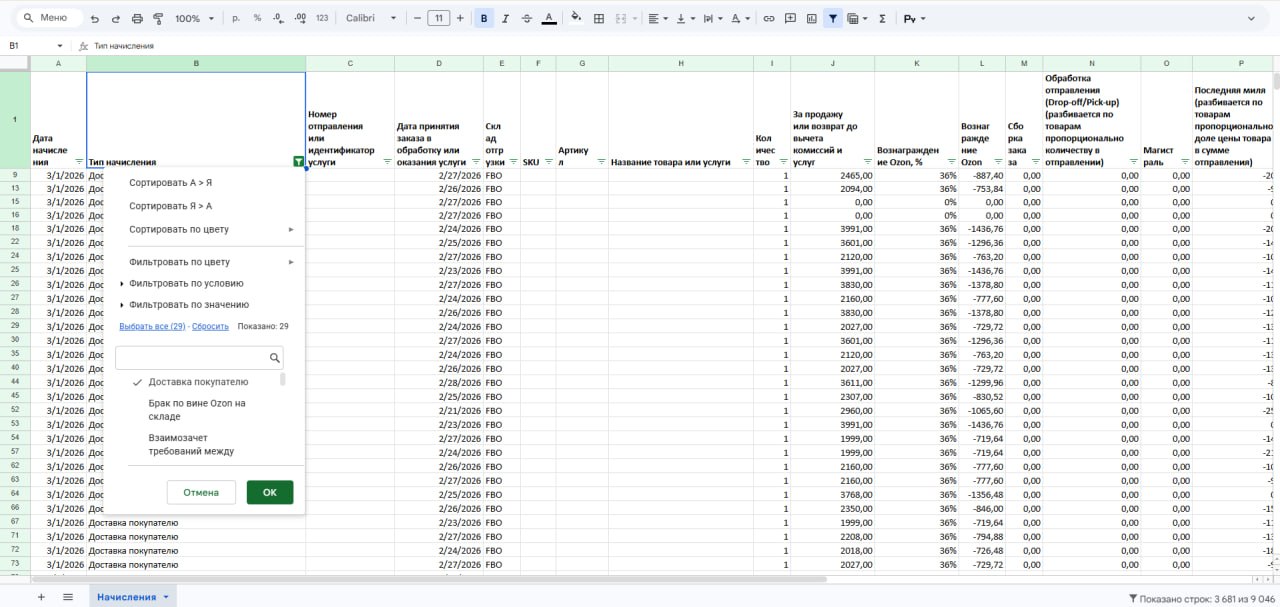This screenshot has height=607, width=1280.
Task: Toggle bold formatting
Action: coord(484,18)
